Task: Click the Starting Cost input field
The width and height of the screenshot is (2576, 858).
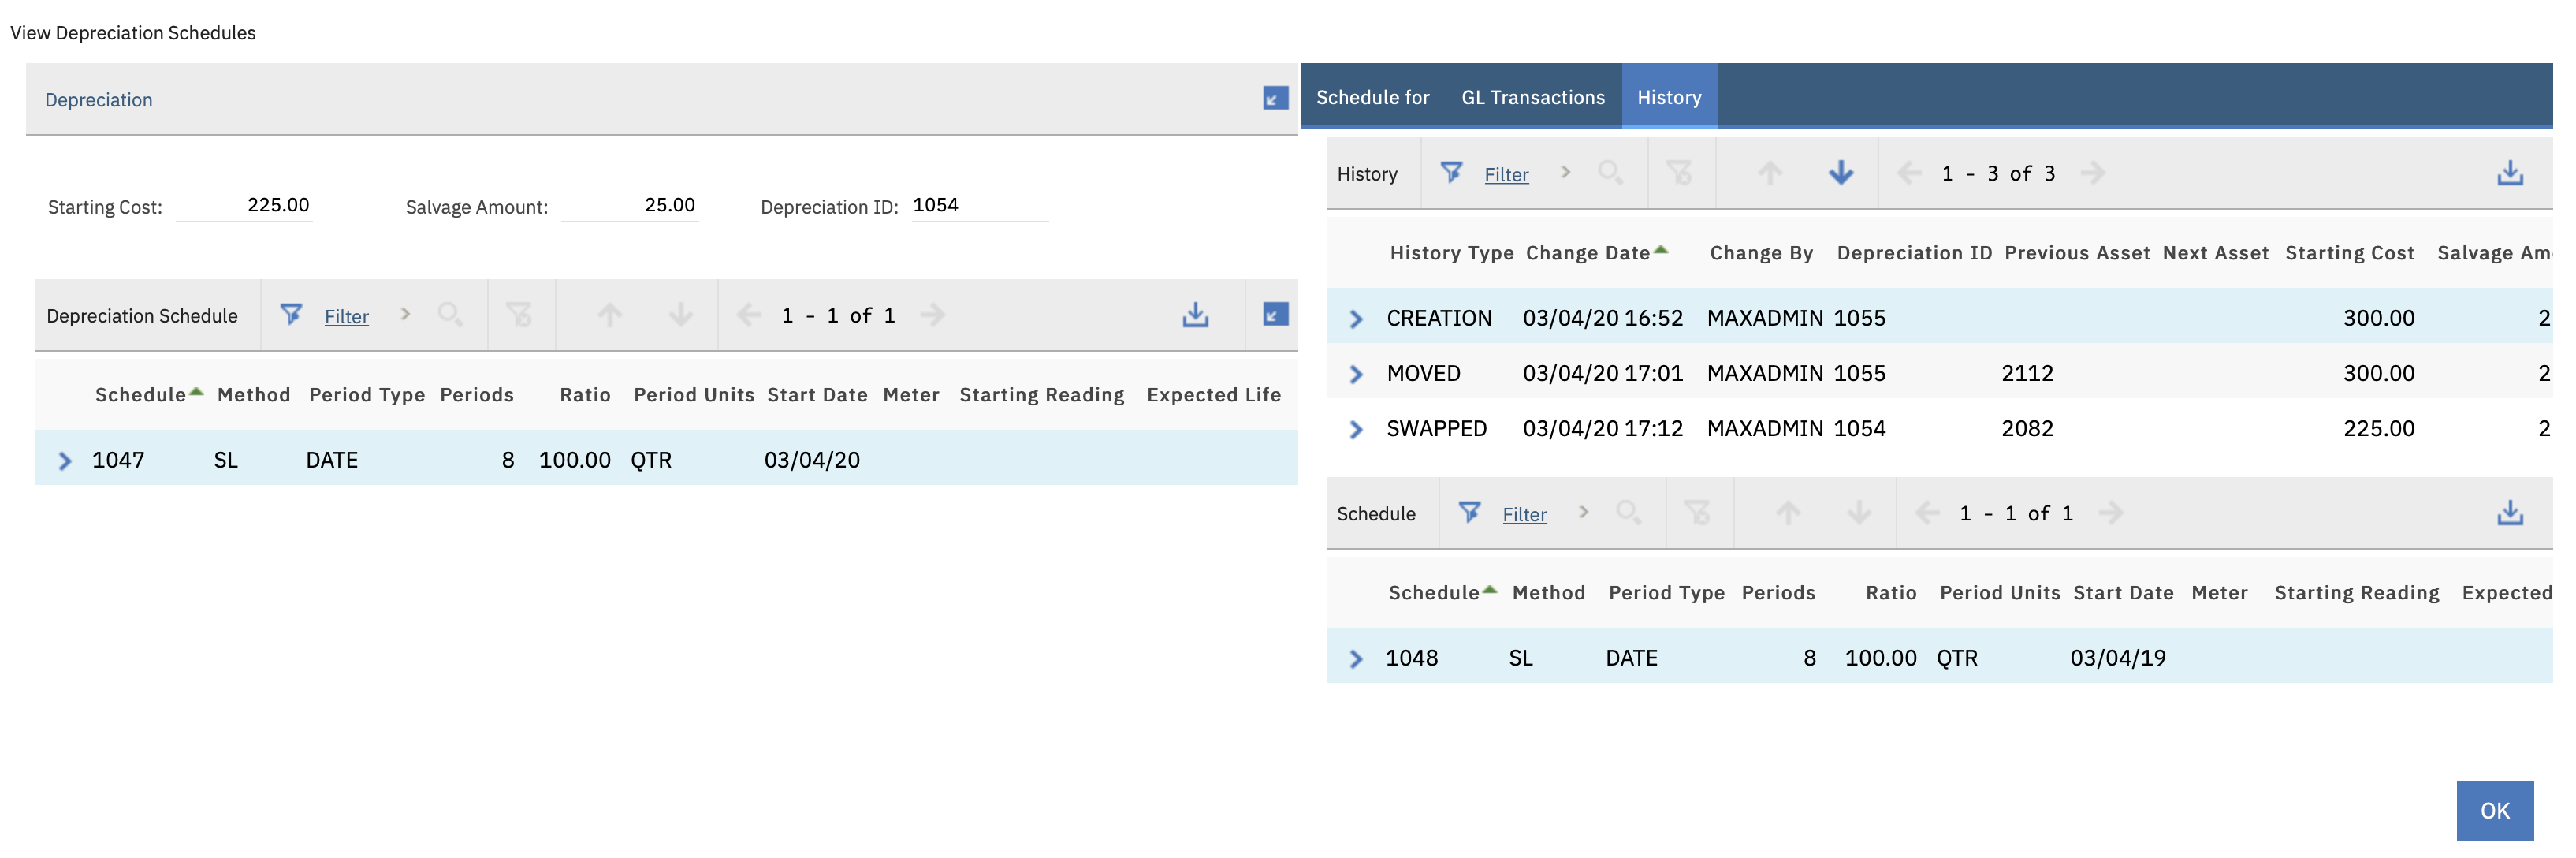Action: (x=245, y=207)
